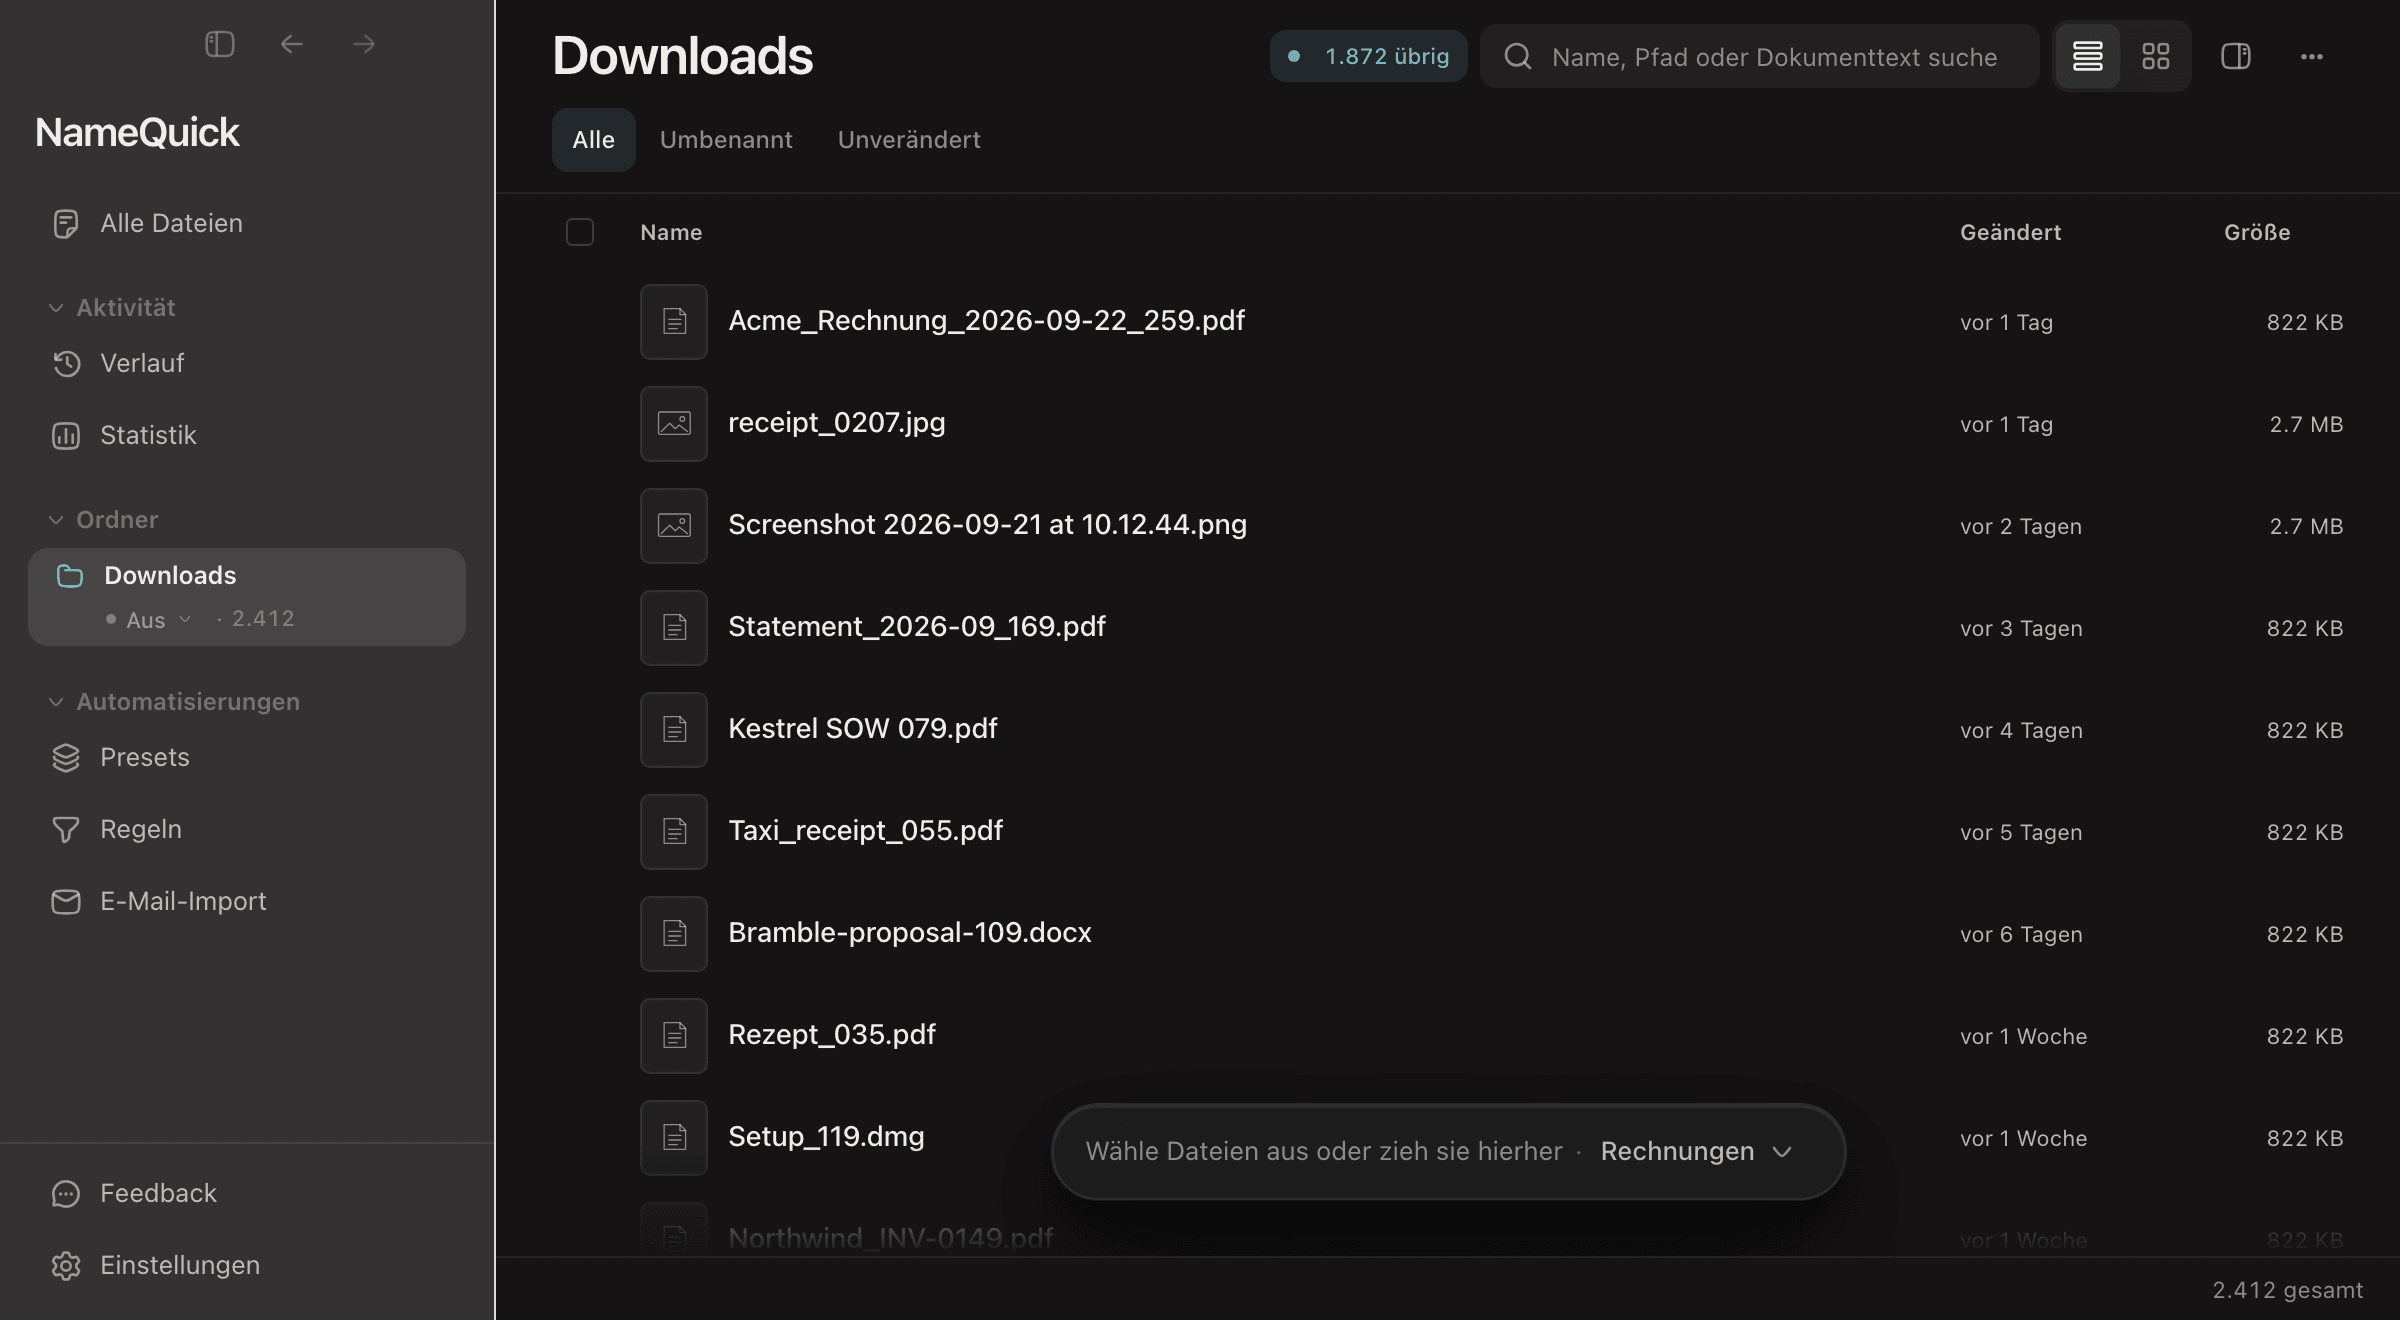Click the 1.872 übrig badge
The width and height of the screenshot is (2400, 1320).
click(x=1368, y=56)
